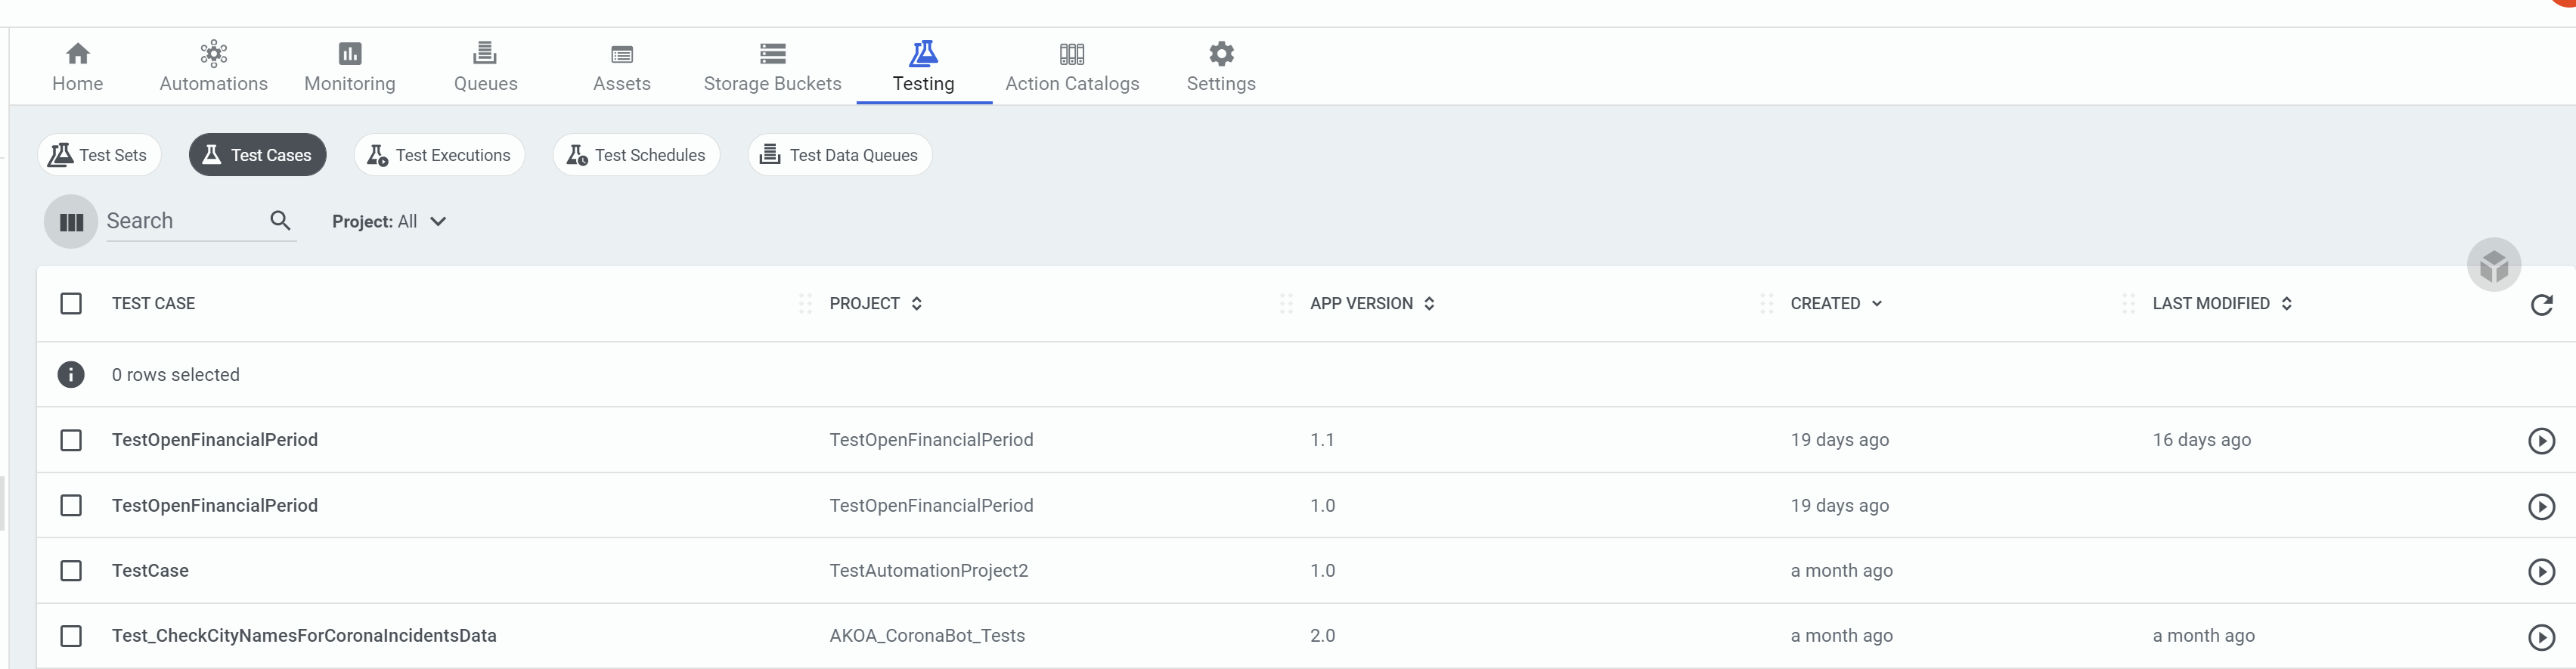Image resolution: width=2576 pixels, height=669 pixels.
Task: Switch to the Automations tab
Action: pos(213,67)
